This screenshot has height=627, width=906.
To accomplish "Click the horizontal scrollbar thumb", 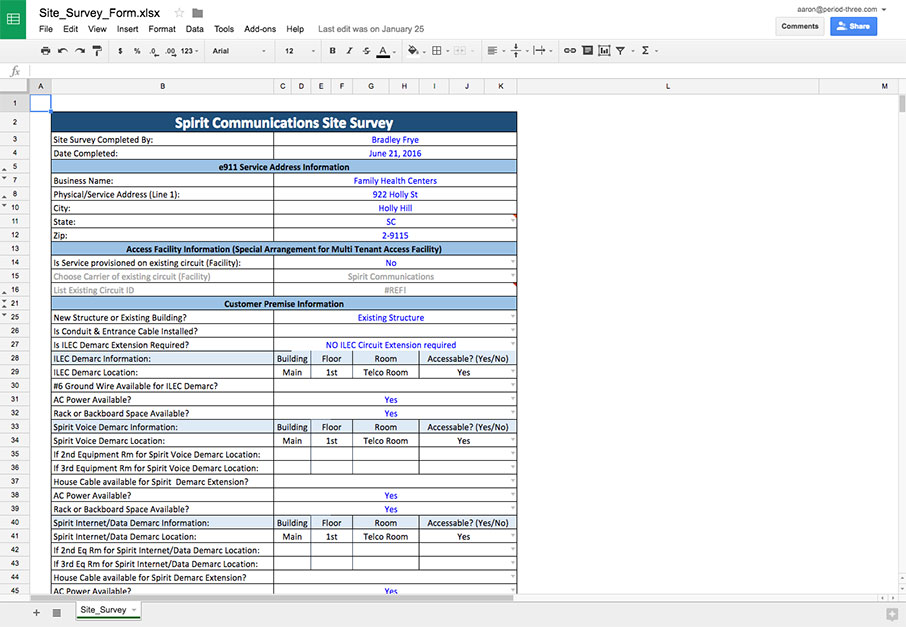I will click(272, 598).
